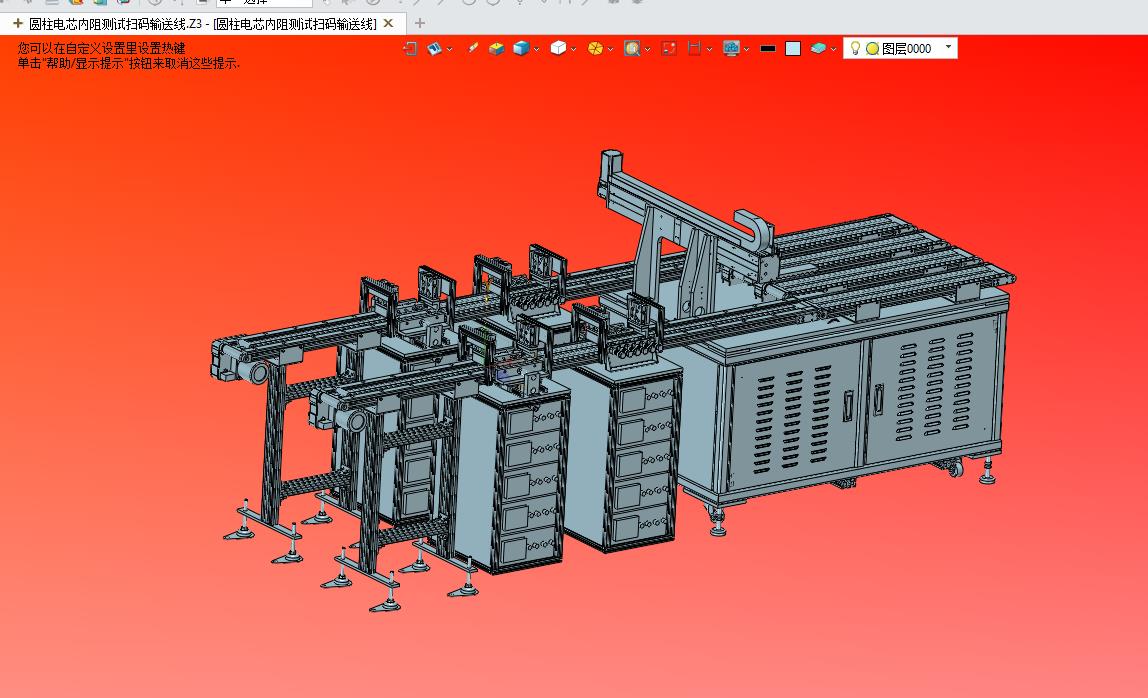
Task: Click the orange section view icon
Action: (595, 48)
